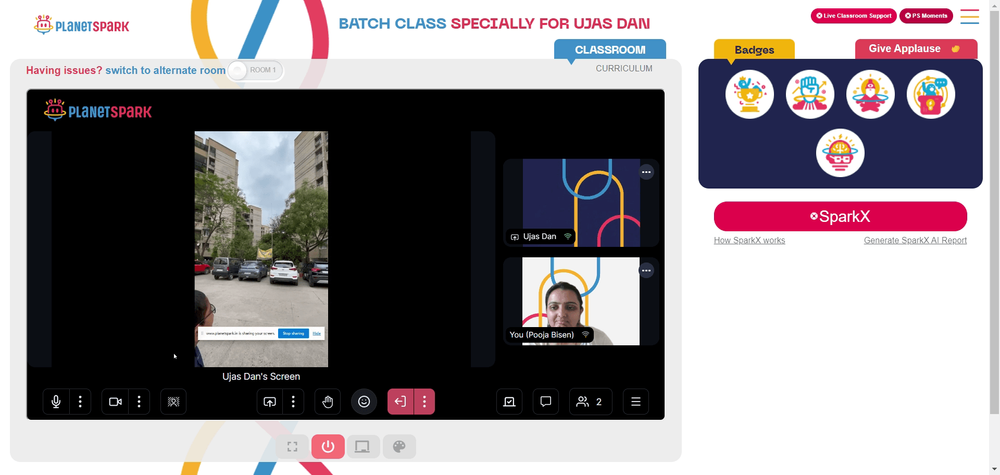The image size is (1000, 475).
Task: Click the laptop screen icon below video
Action: click(x=363, y=446)
